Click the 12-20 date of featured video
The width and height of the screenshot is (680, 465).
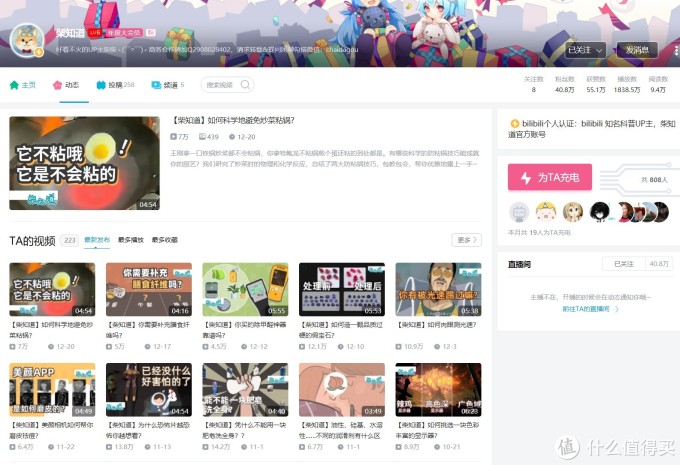242,137
